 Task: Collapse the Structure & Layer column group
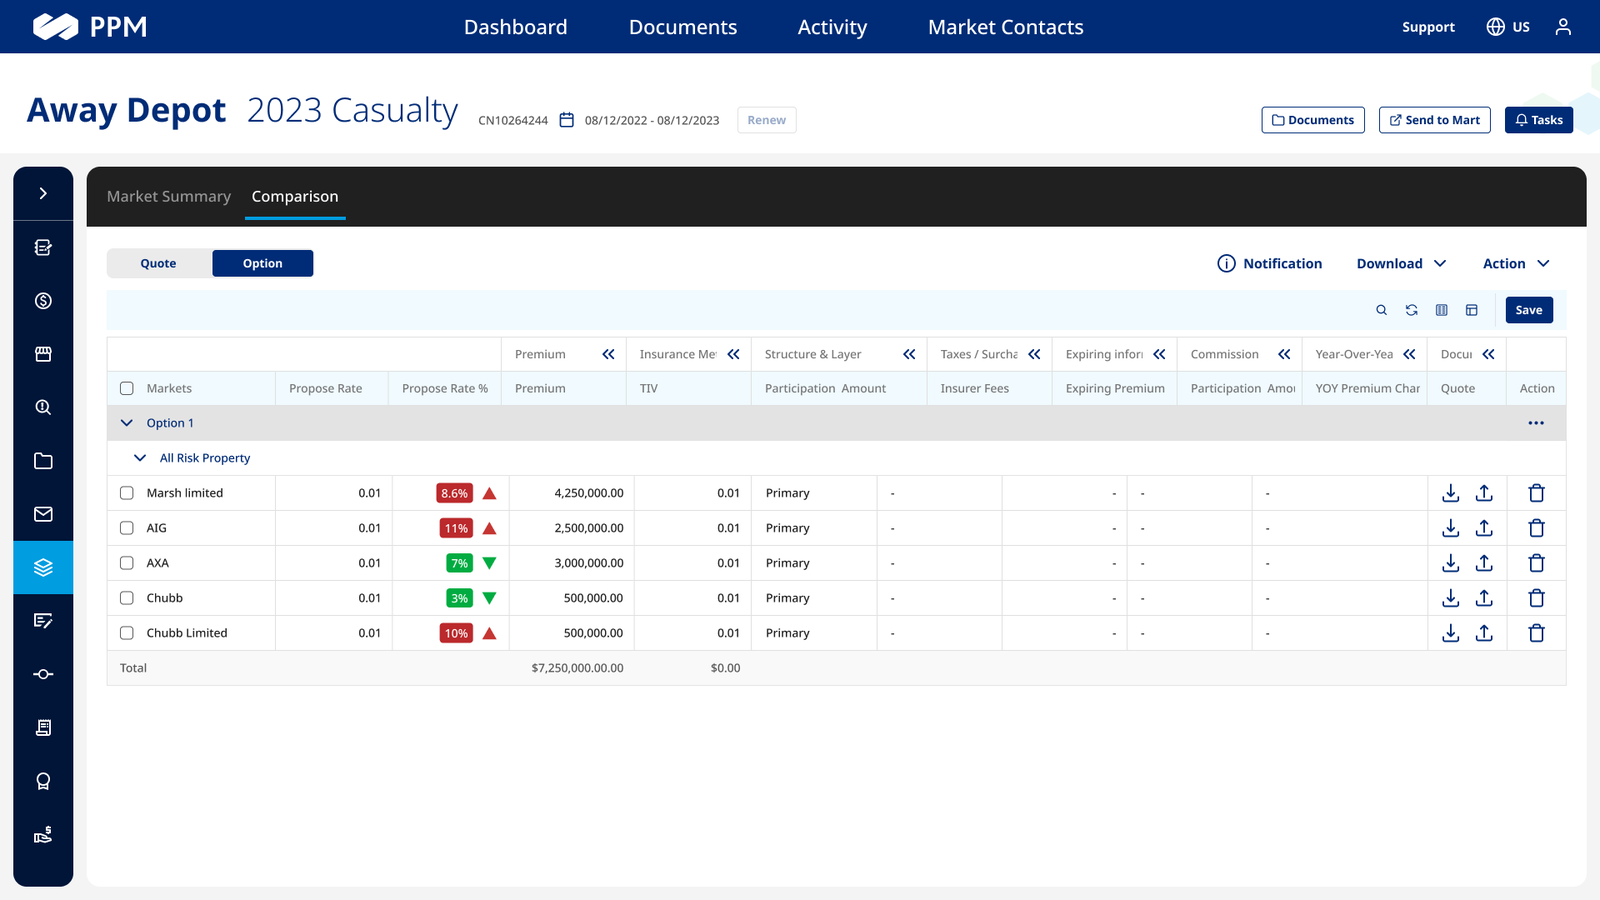[x=909, y=354]
